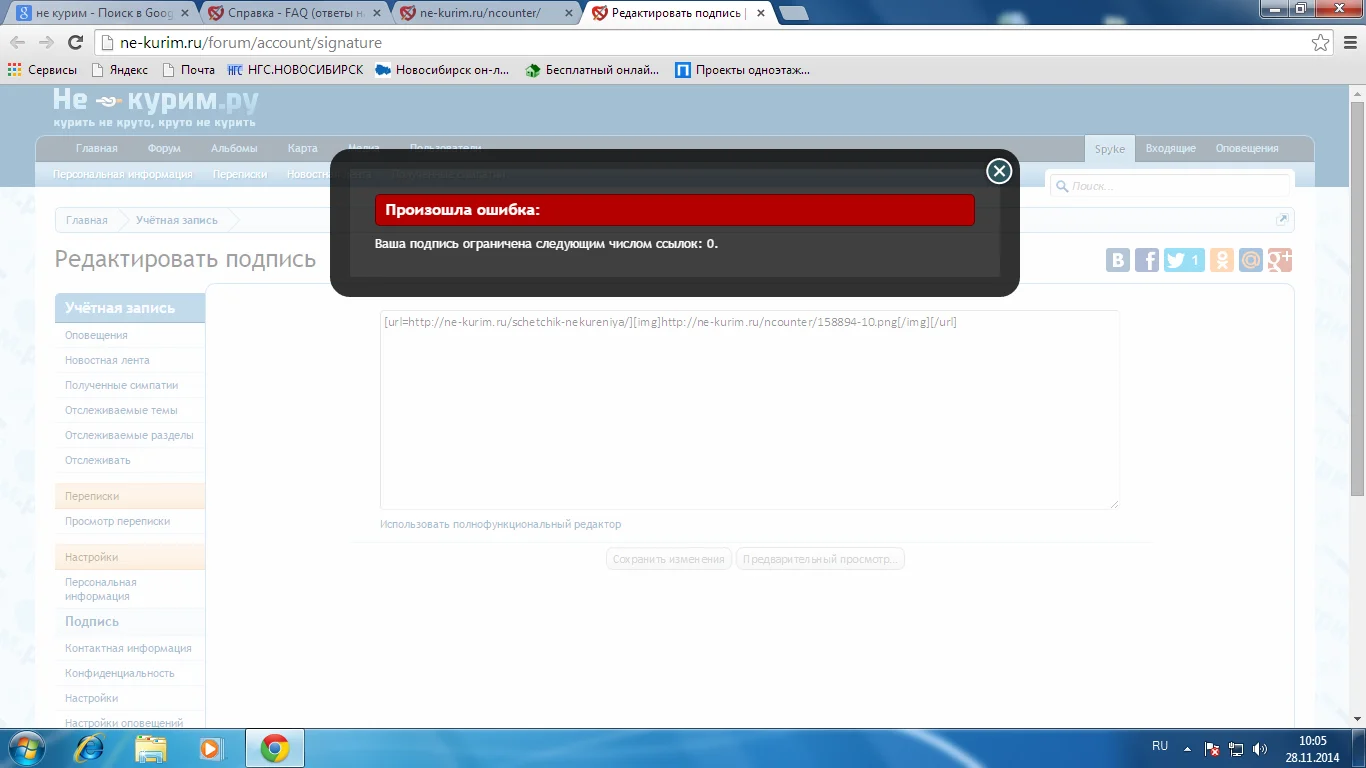Viewport: 1366px width, 768px height.
Task: Open the Яндекс bookmark
Action: [119, 70]
